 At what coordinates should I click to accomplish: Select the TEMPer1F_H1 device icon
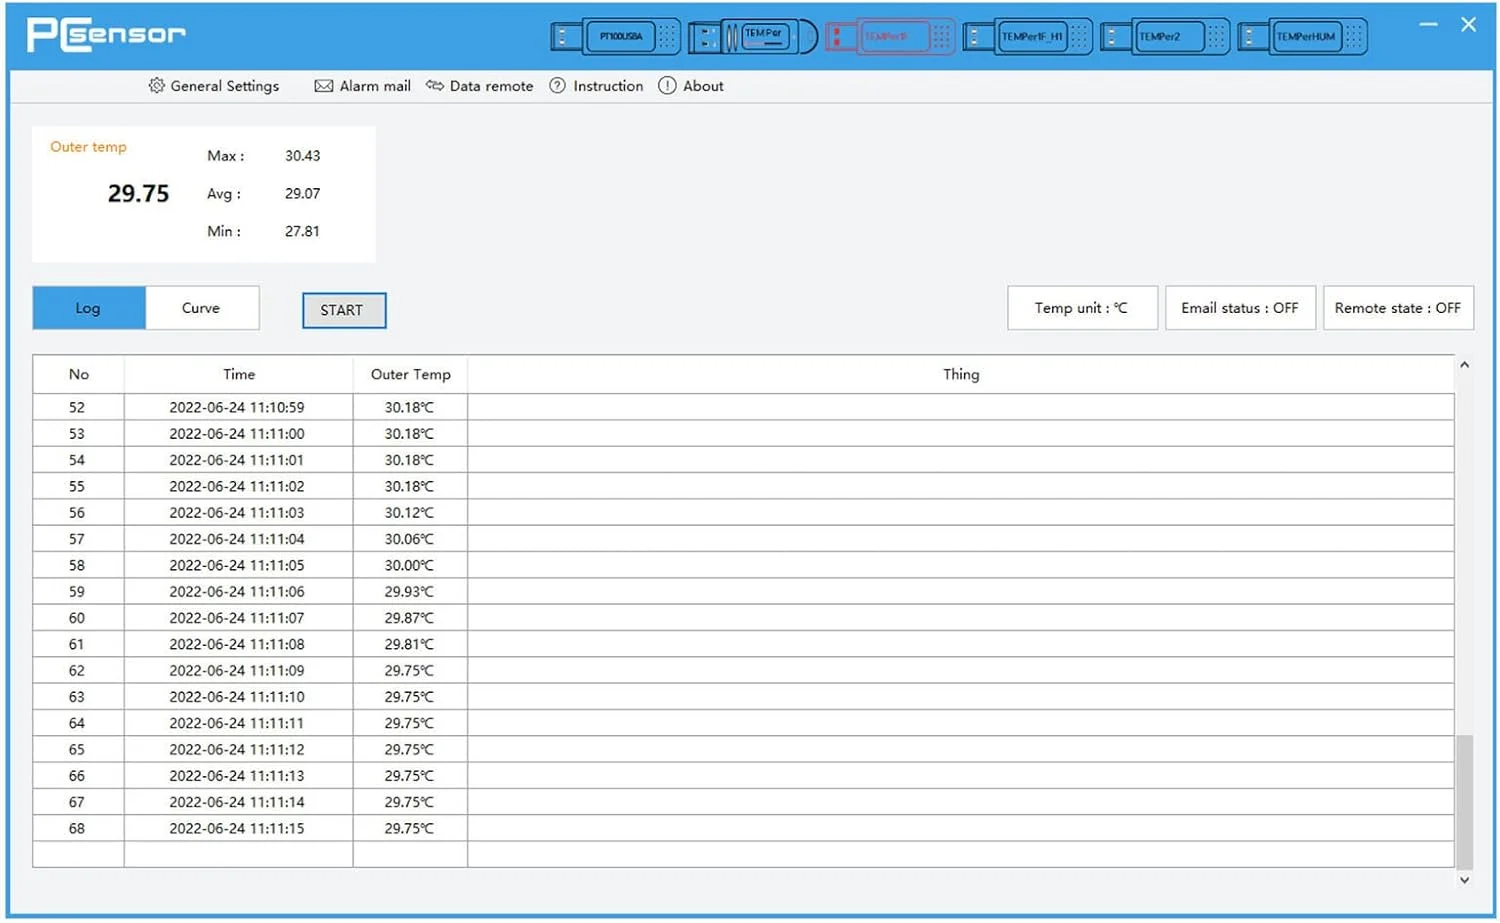coord(1027,37)
